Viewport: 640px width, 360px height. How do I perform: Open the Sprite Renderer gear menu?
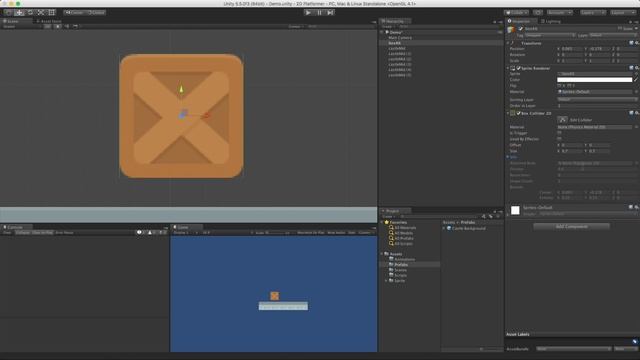[637, 68]
